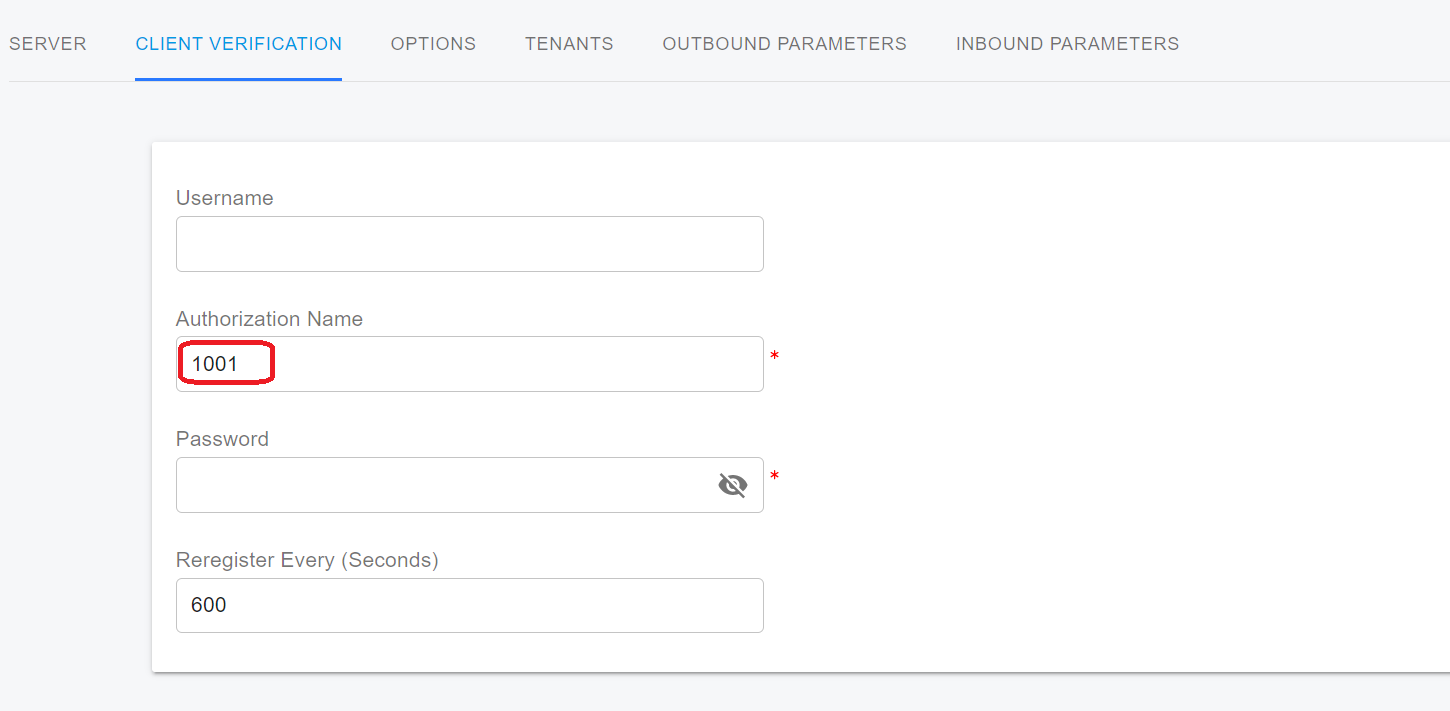Go to the TENANTS tab
Screen dimensions: 1450x711
(x=569, y=44)
